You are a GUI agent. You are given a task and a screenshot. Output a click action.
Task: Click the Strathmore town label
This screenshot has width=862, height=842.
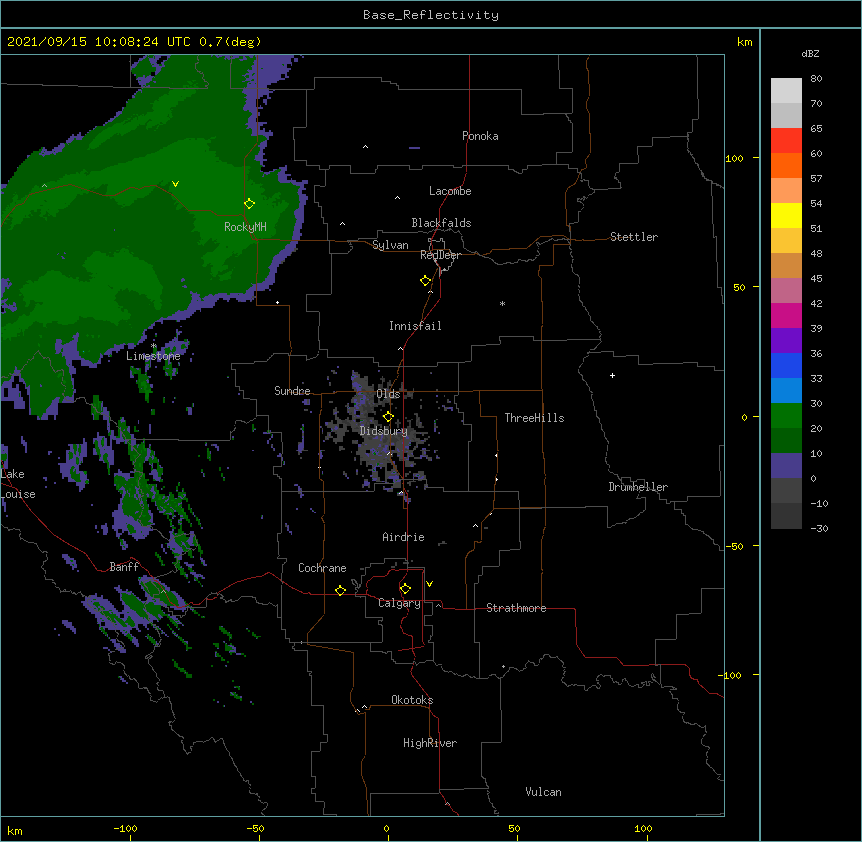(516, 608)
